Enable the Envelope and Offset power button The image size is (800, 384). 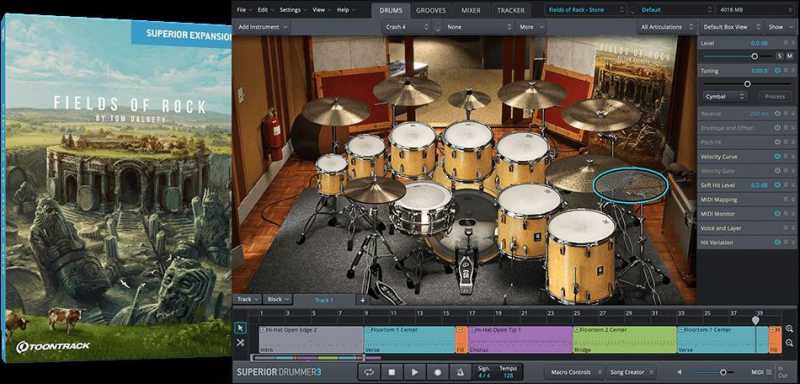pos(778,128)
